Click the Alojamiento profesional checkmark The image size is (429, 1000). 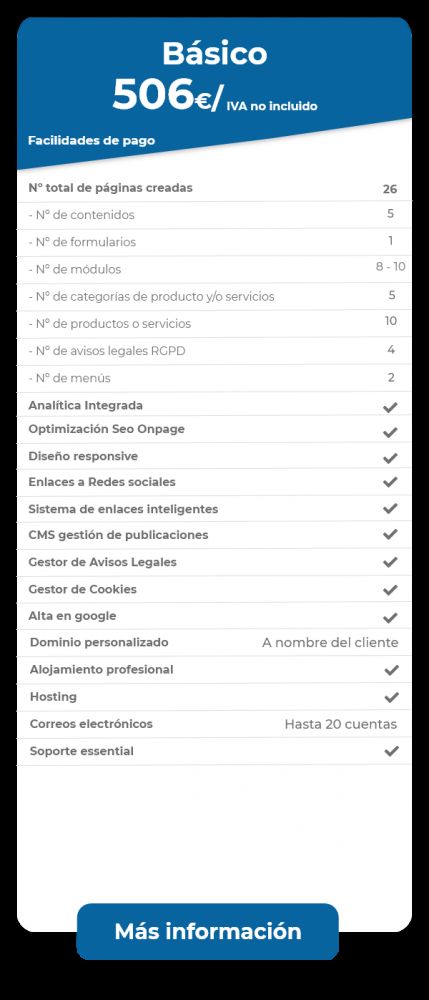point(391,670)
